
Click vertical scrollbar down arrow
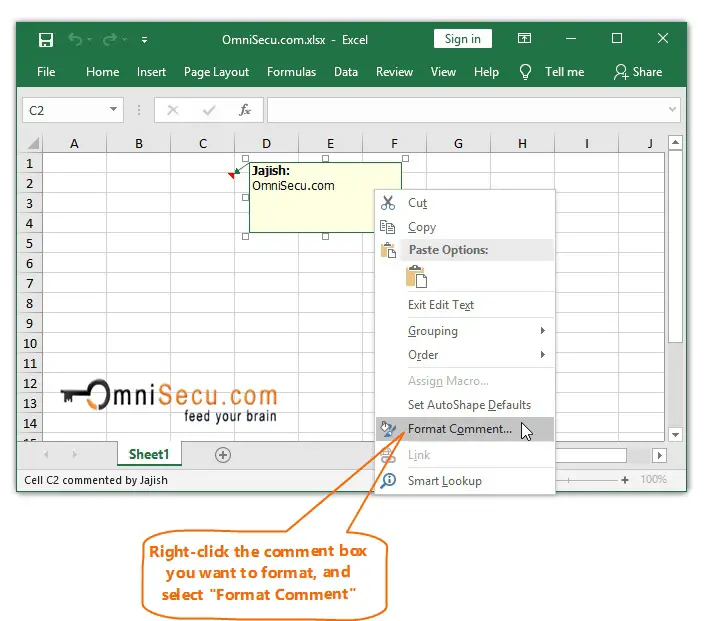click(x=675, y=434)
